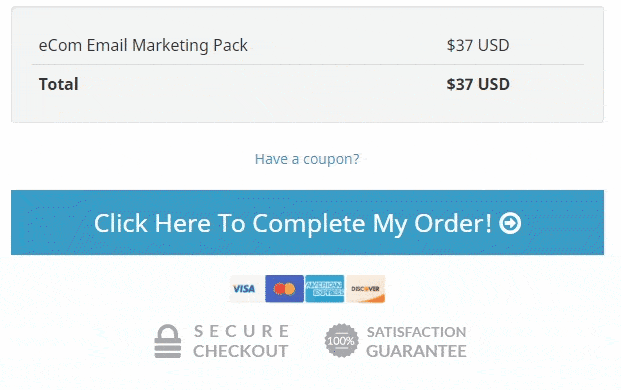Click the word GUARANTEE beside the seal
Image resolution: width=621 pixels, height=390 pixels.
pyautogui.click(x=416, y=351)
